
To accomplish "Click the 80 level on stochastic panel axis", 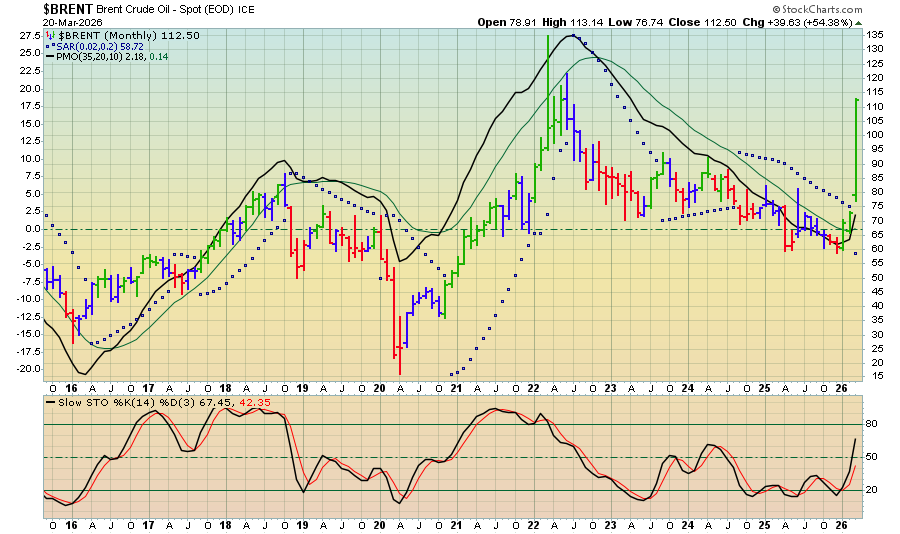I will pos(871,424).
